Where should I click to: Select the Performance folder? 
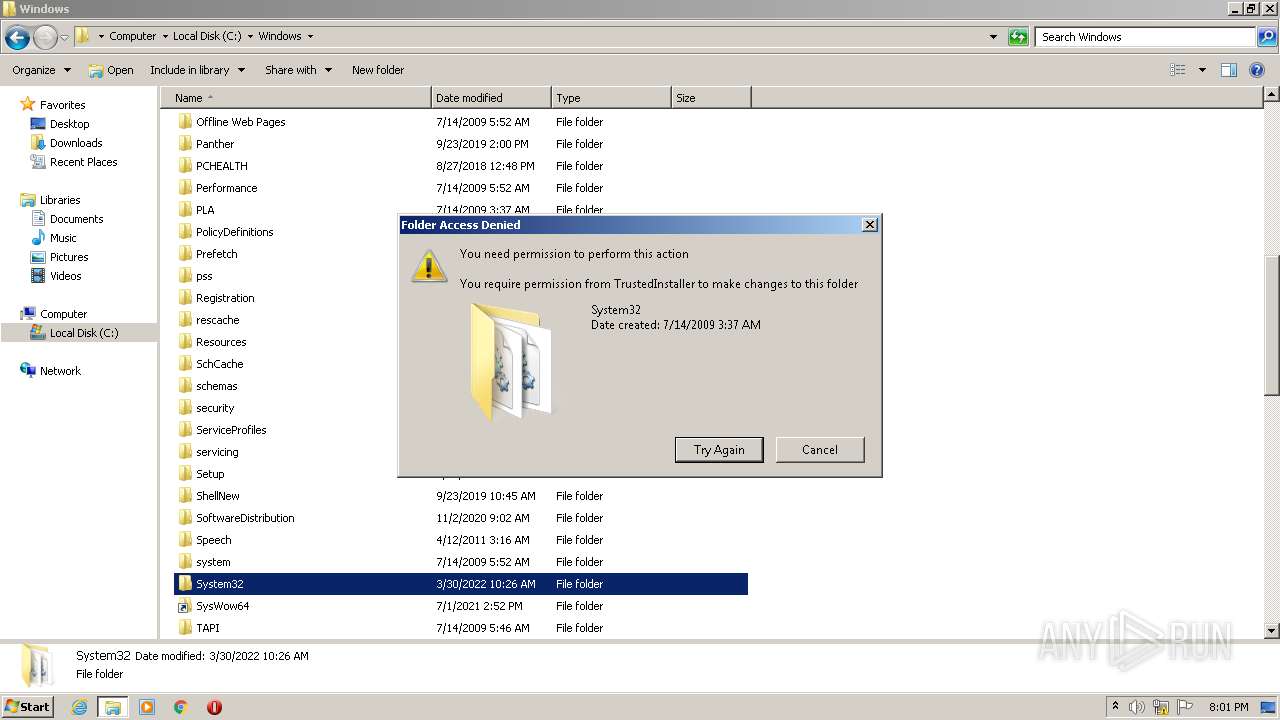click(227, 188)
